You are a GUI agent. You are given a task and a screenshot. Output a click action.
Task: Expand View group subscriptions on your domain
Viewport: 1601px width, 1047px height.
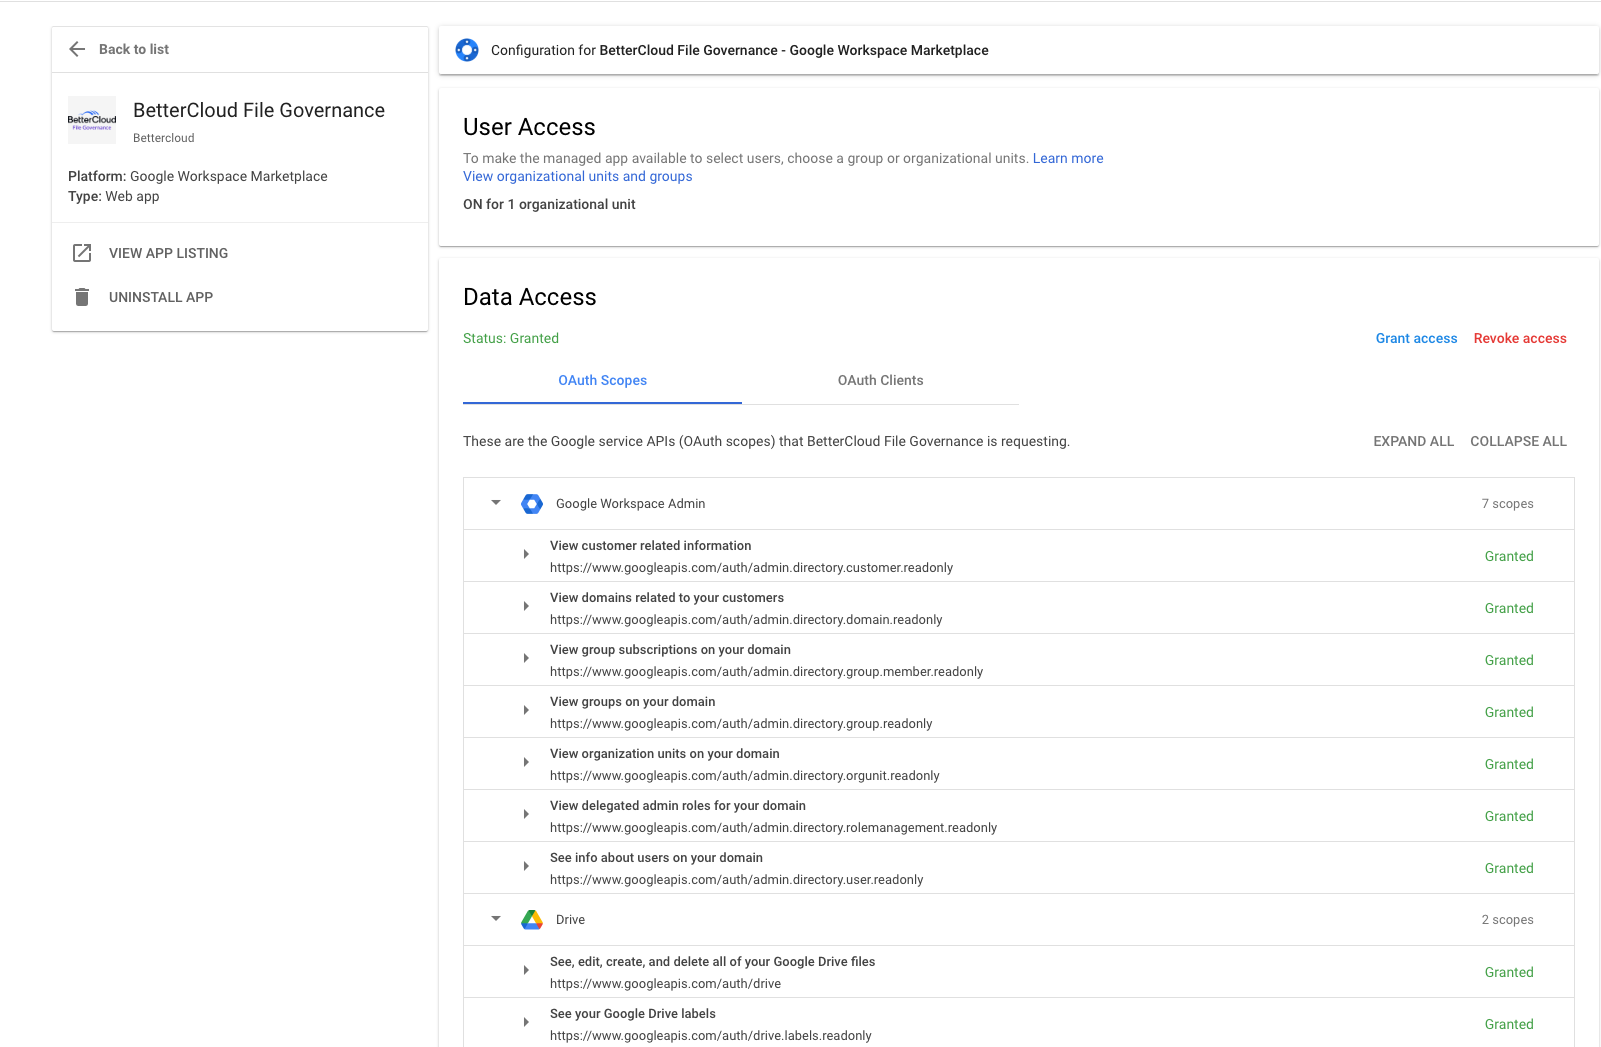pyautogui.click(x=526, y=658)
